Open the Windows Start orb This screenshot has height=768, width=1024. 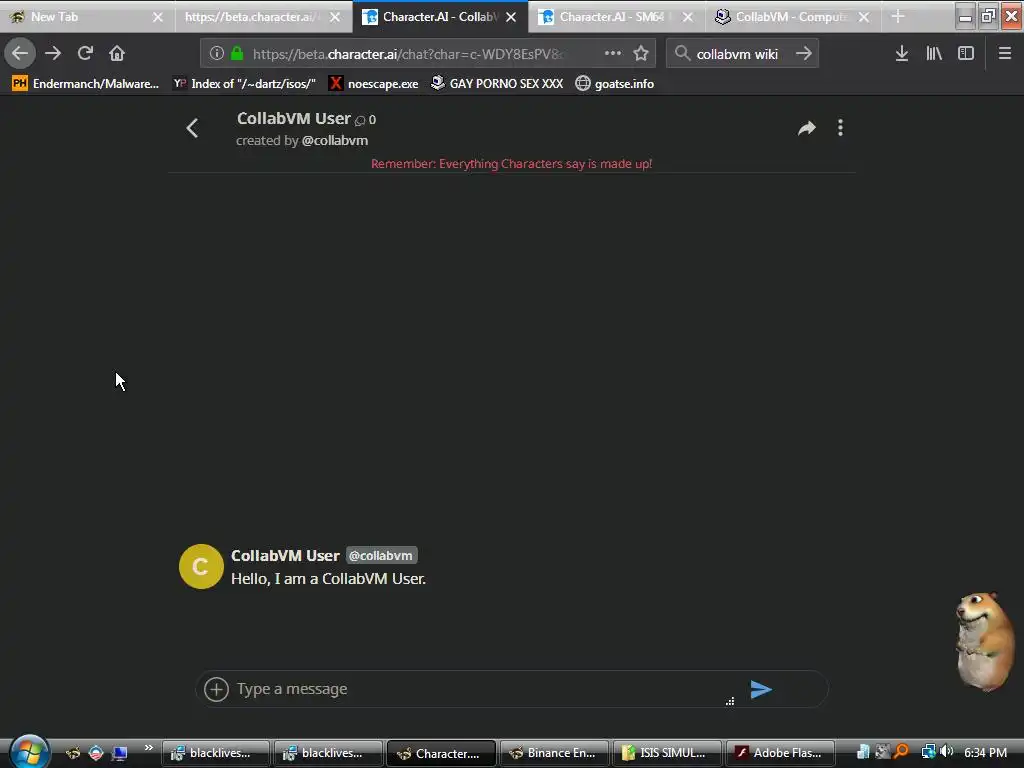29,752
